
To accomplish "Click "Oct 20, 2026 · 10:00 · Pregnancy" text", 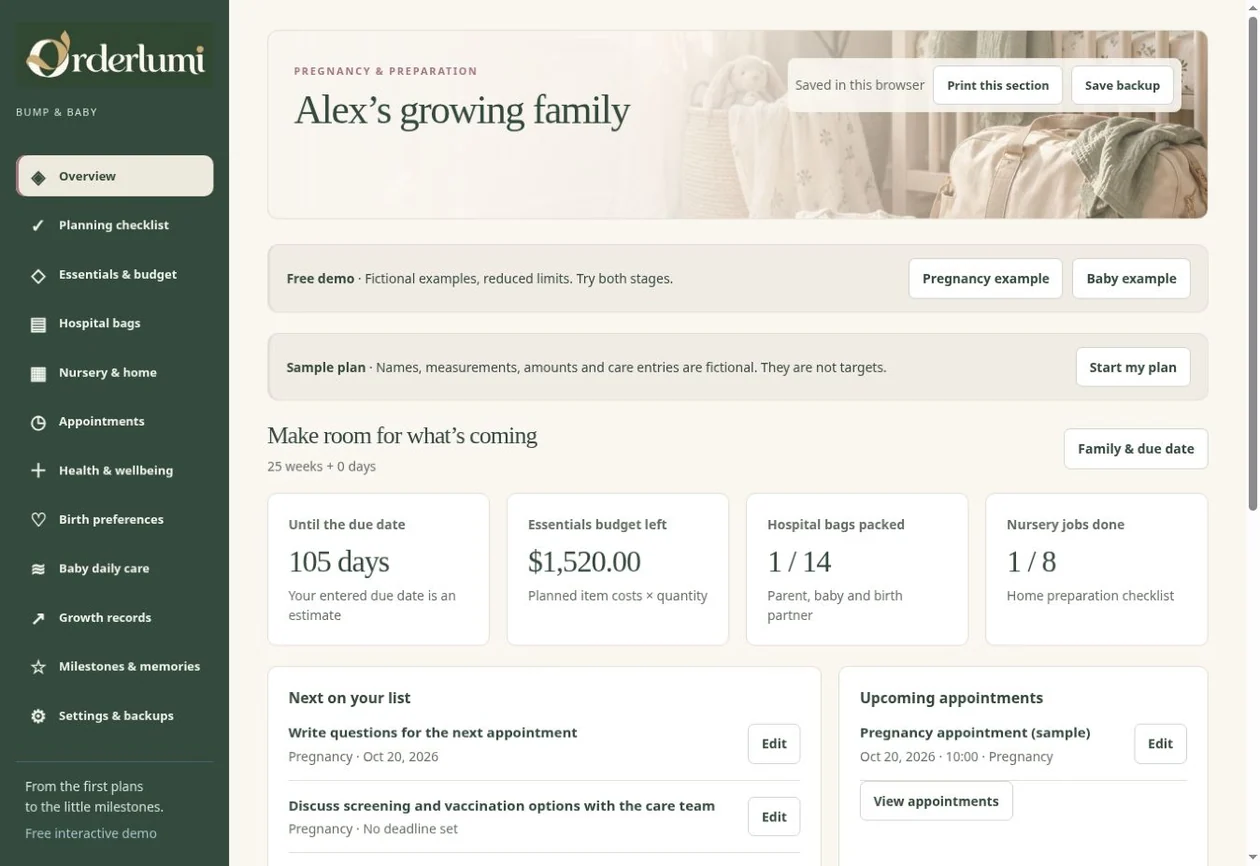I will 956,757.
